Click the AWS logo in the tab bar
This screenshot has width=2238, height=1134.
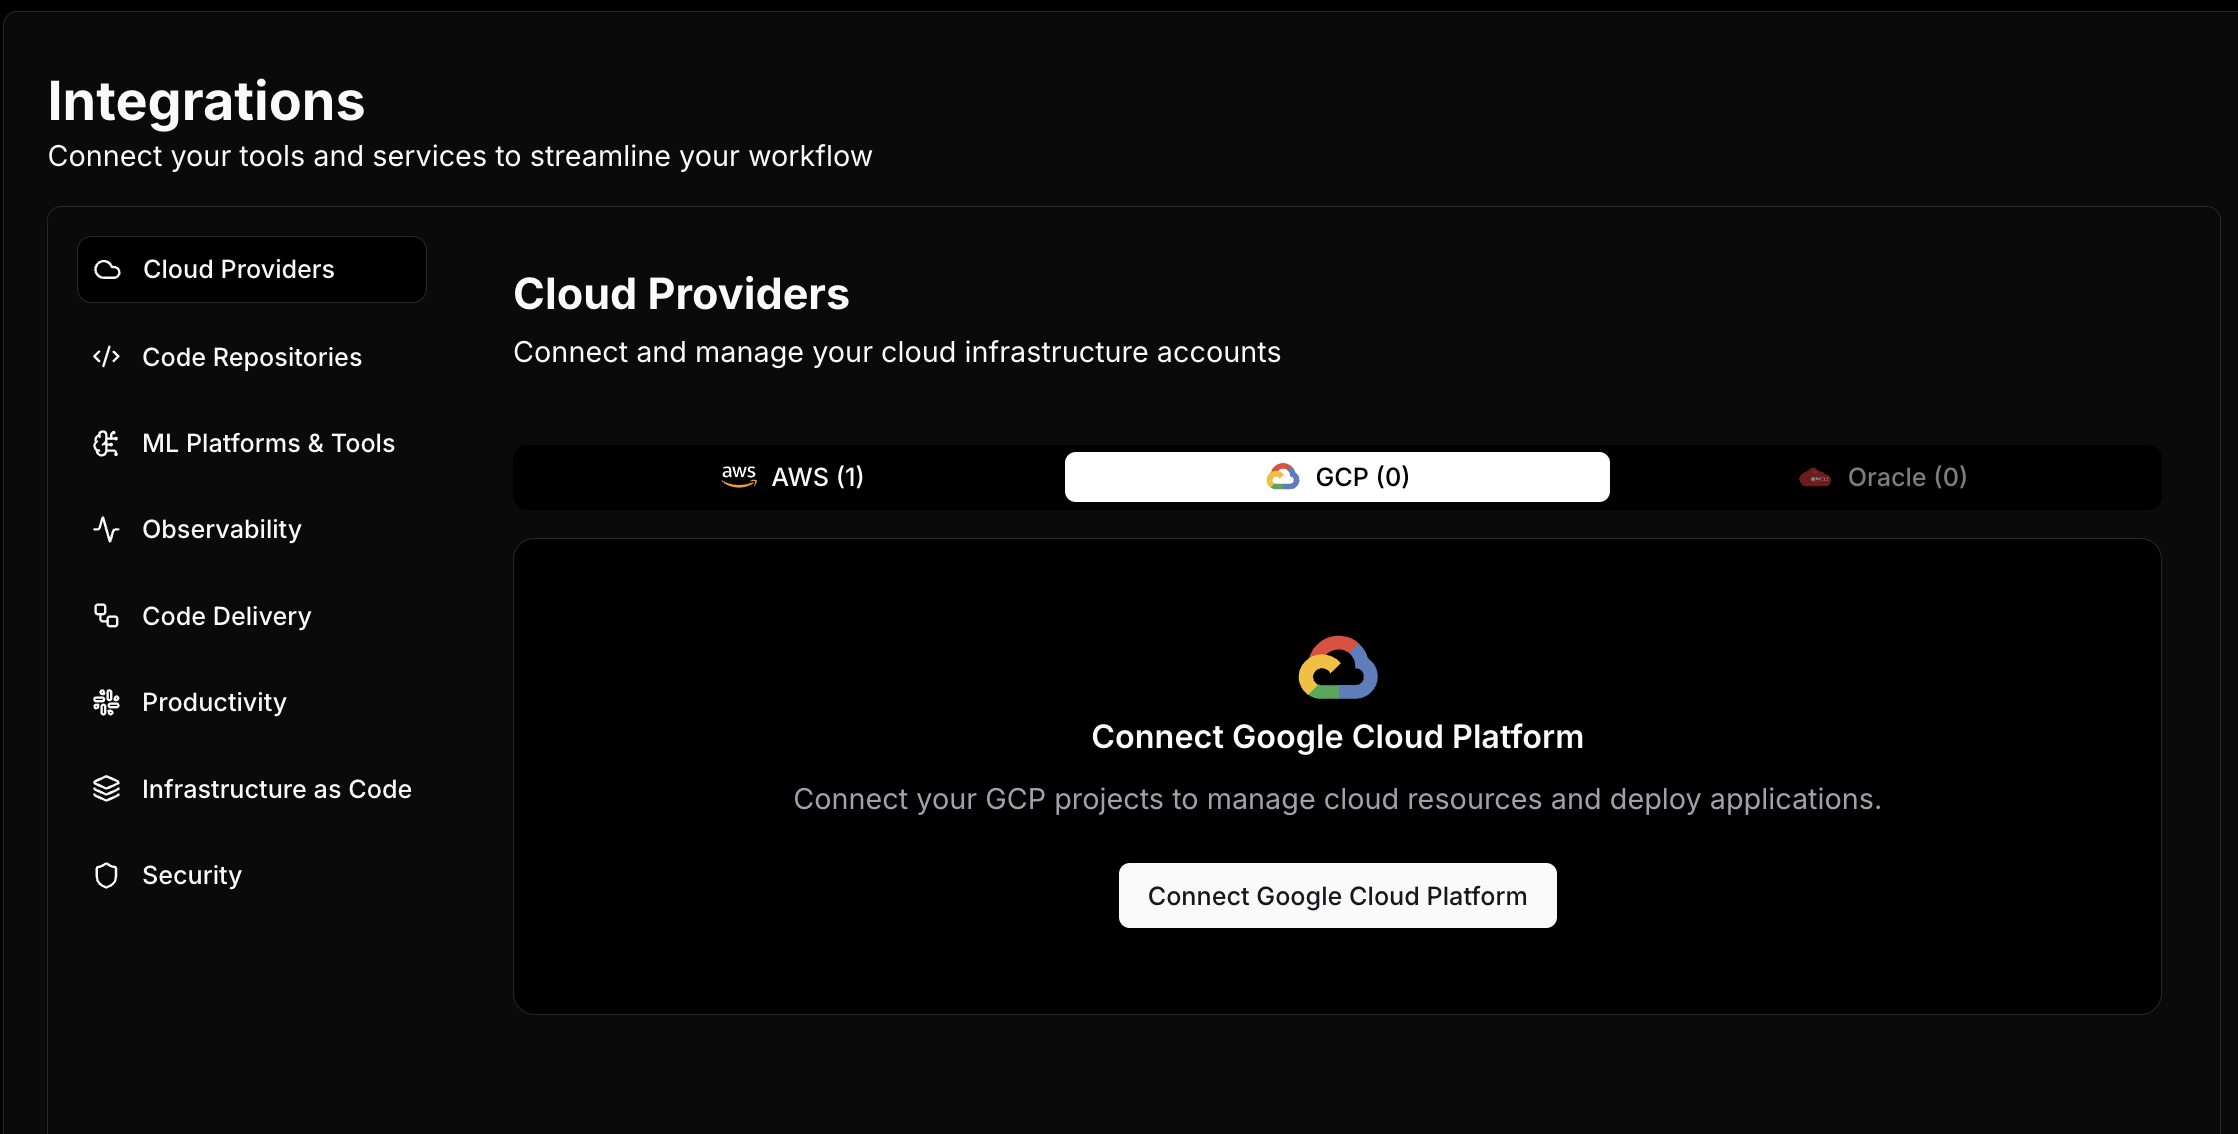(x=739, y=476)
